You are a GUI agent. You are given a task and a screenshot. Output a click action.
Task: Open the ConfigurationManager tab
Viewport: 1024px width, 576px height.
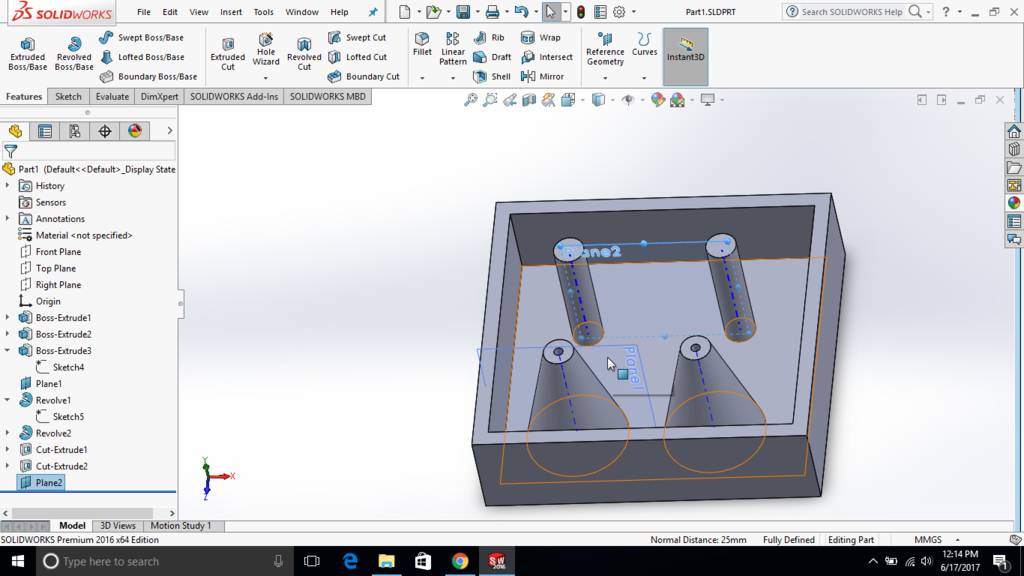[74, 131]
